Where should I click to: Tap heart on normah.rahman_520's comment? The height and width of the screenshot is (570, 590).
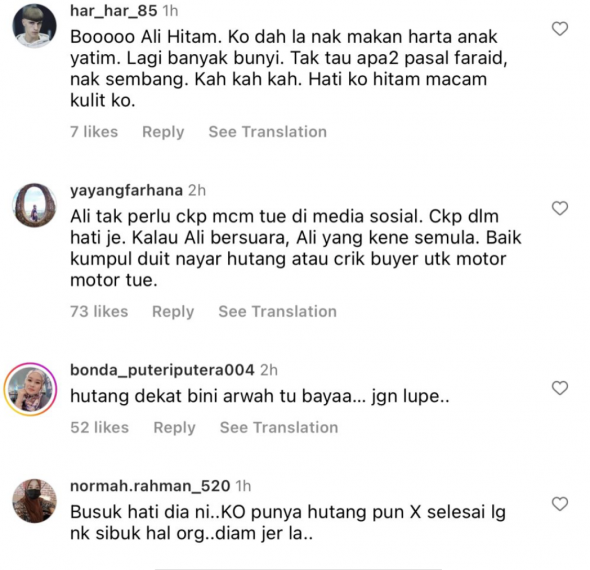[560, 504]
